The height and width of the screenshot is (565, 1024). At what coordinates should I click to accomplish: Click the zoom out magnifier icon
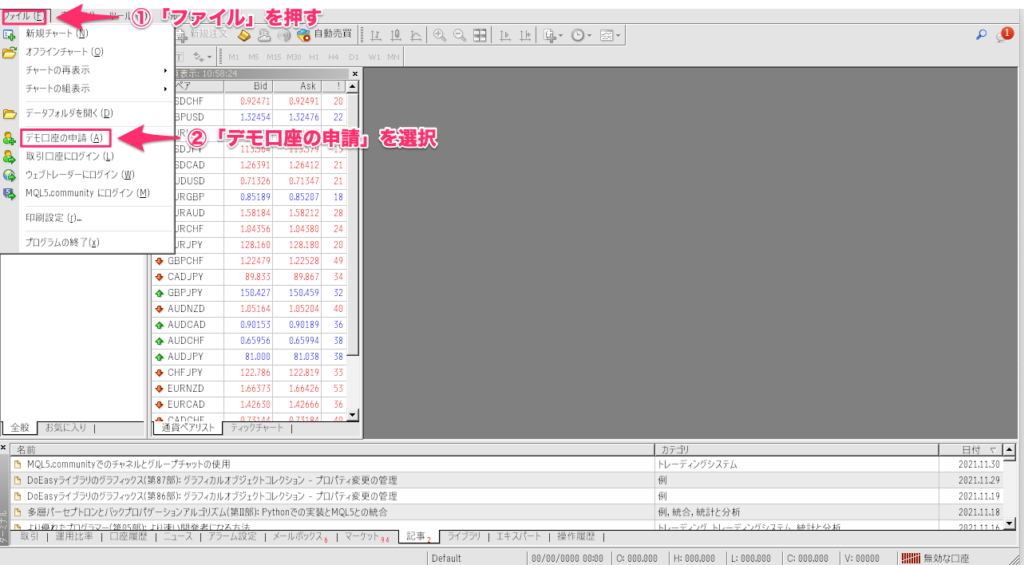pos(459,35)
